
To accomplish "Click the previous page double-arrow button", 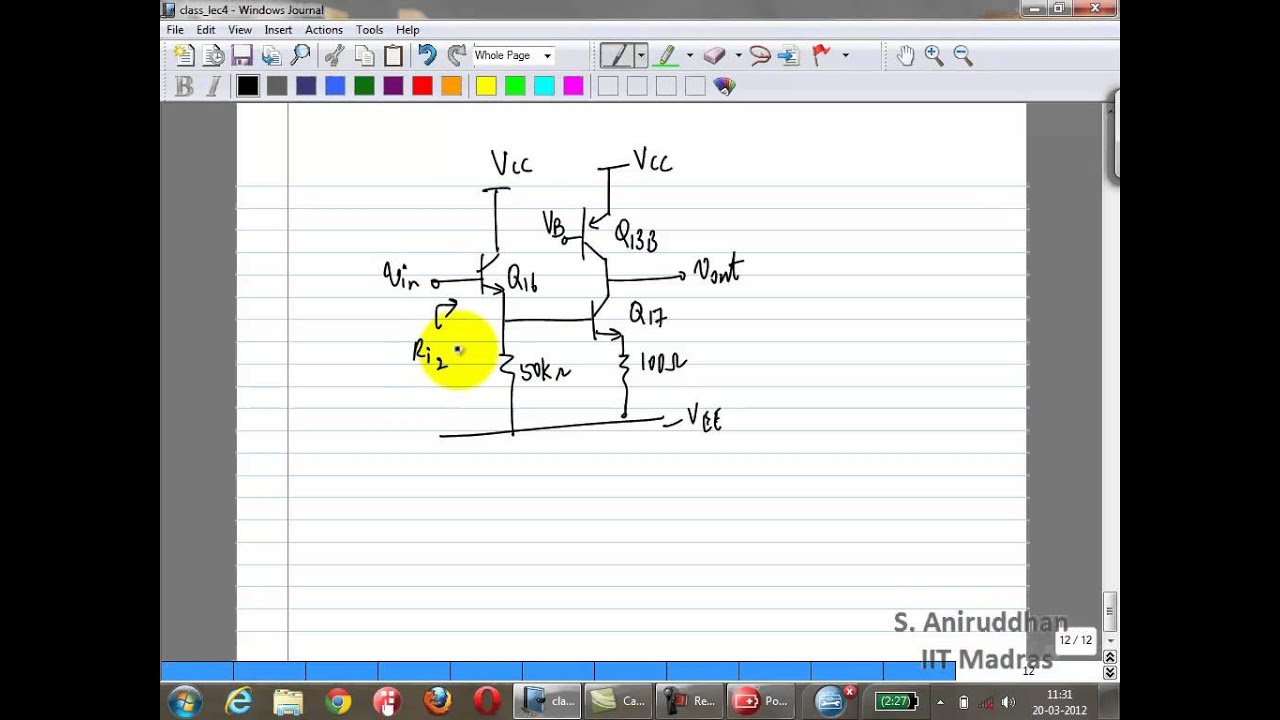I will click(x=1110, y=656).
